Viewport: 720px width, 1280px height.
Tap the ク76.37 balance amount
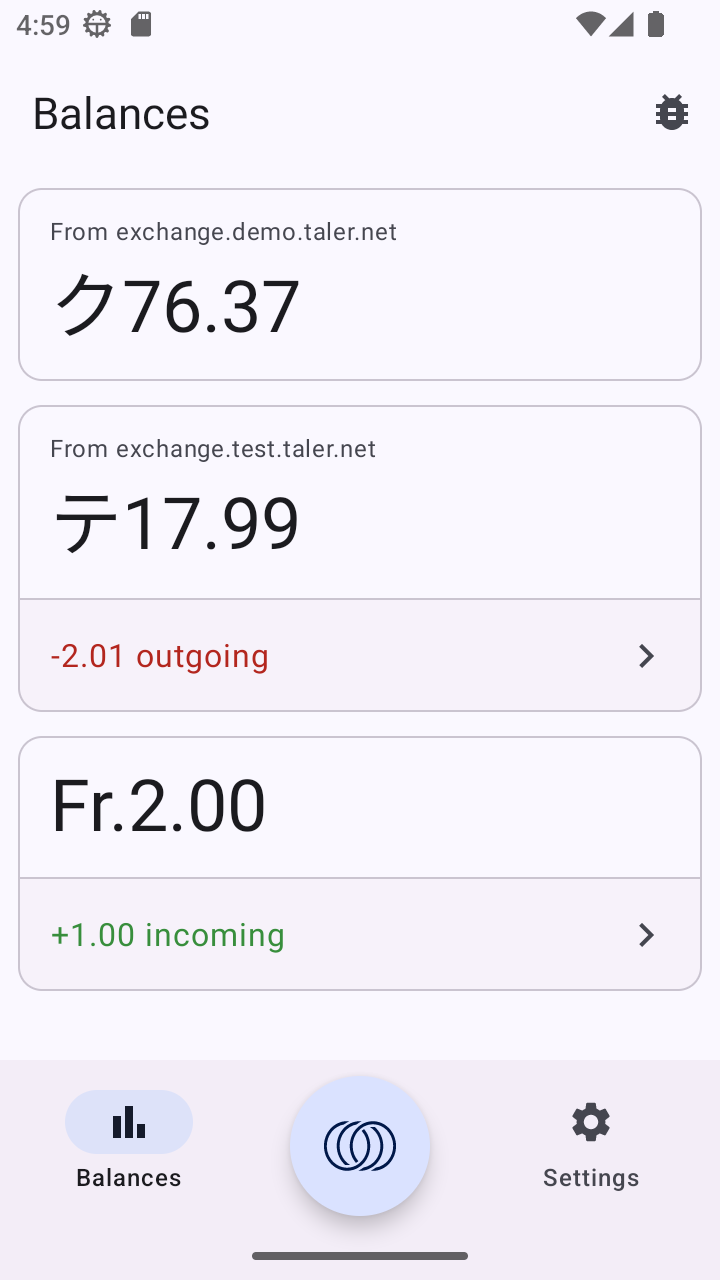176,306
